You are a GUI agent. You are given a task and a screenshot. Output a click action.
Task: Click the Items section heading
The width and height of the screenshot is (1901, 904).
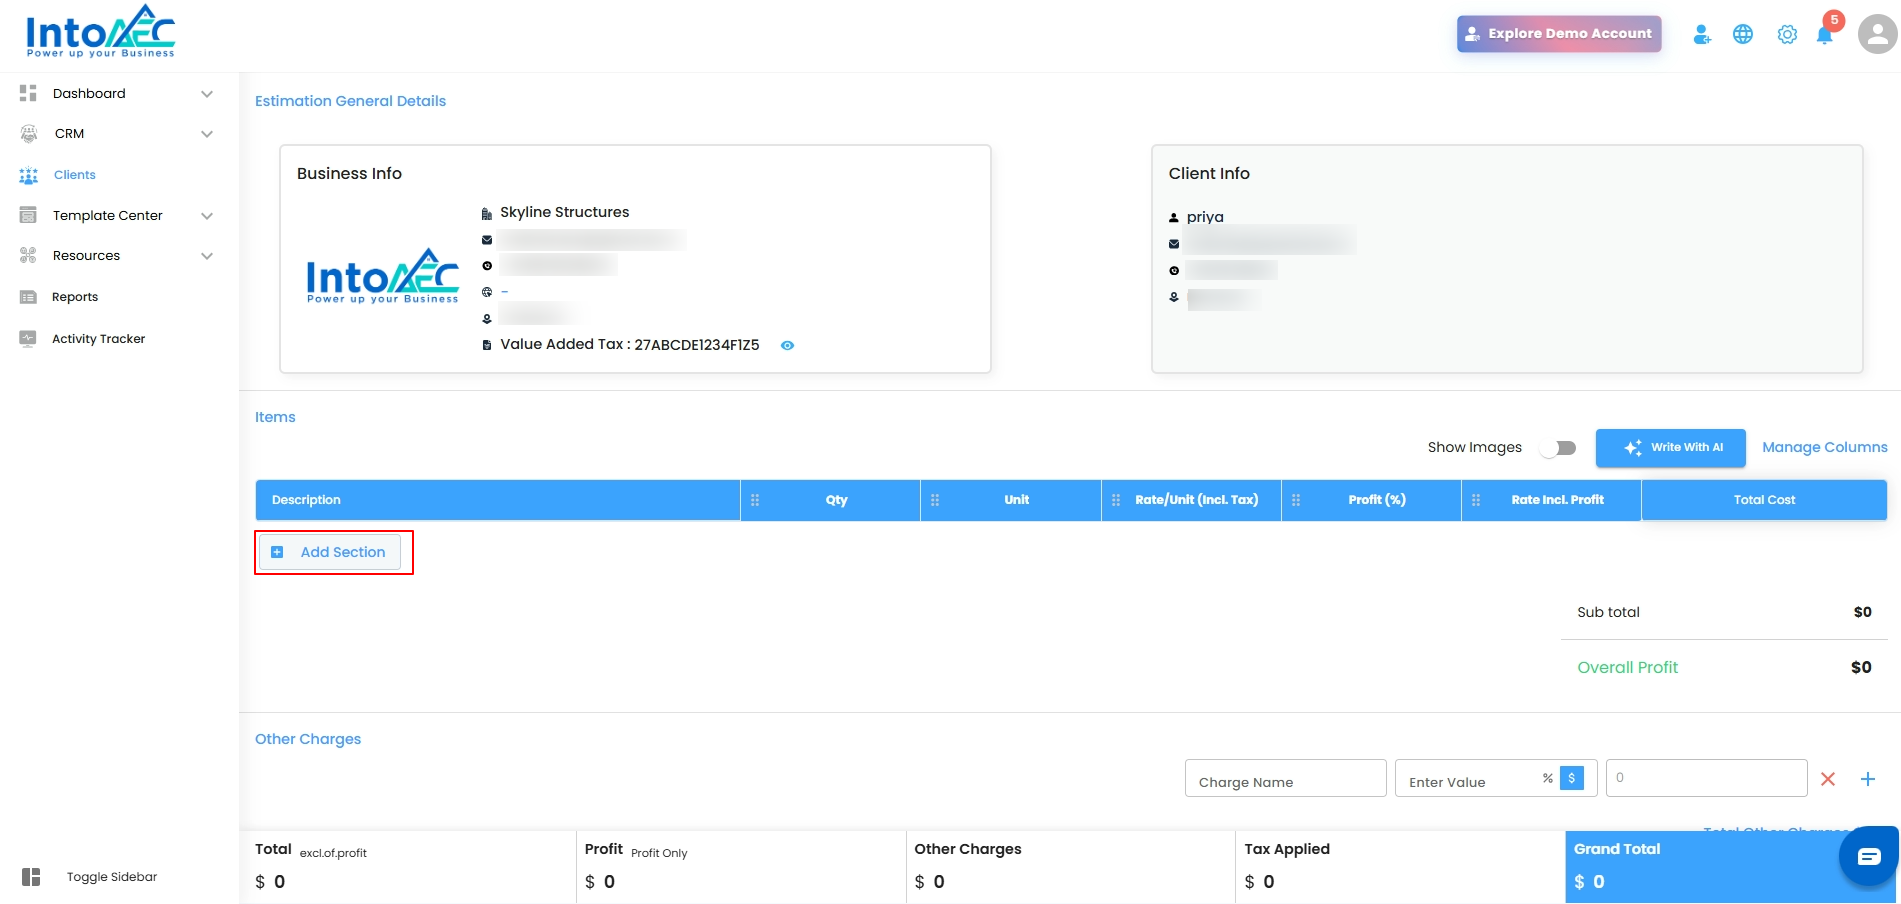(275, 417)
